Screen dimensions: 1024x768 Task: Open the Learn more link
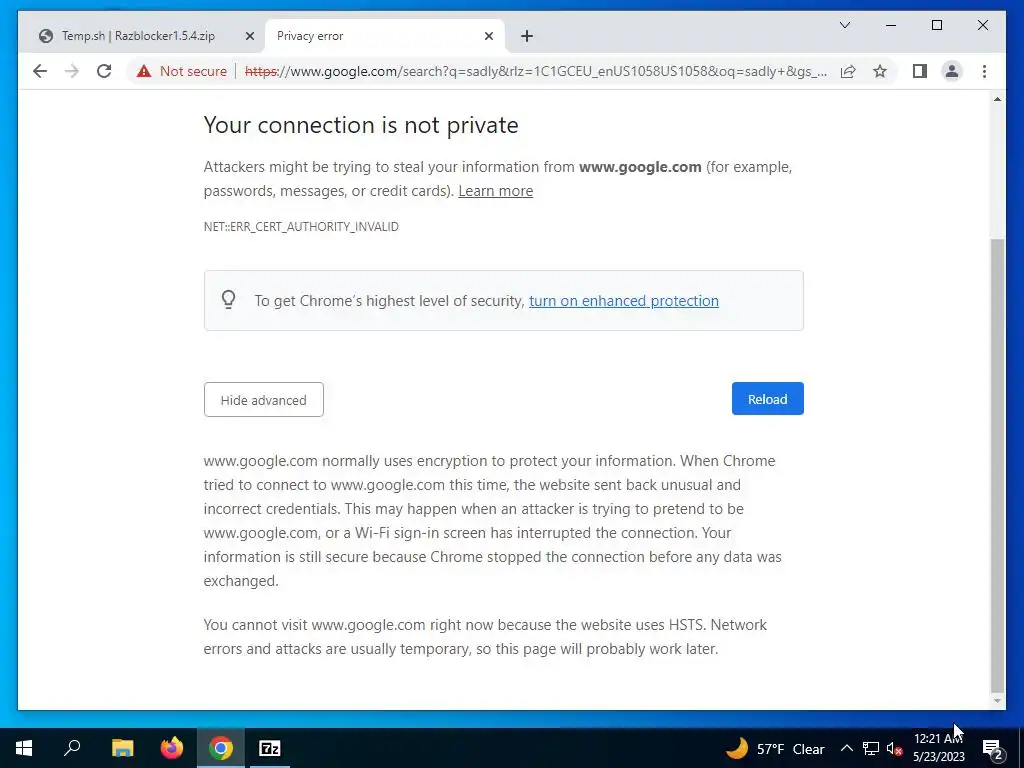[495, 191]
